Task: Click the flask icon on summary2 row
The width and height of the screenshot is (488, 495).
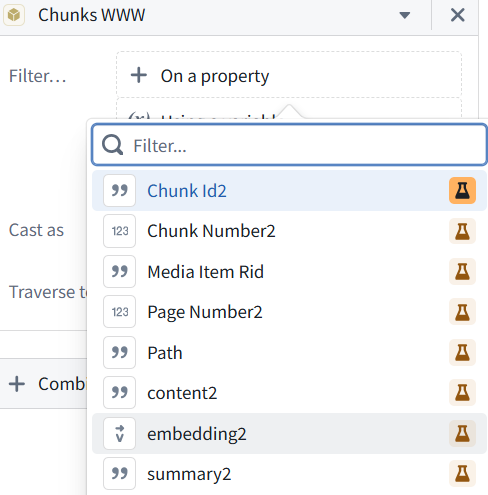Action: (x=462, y=474)
